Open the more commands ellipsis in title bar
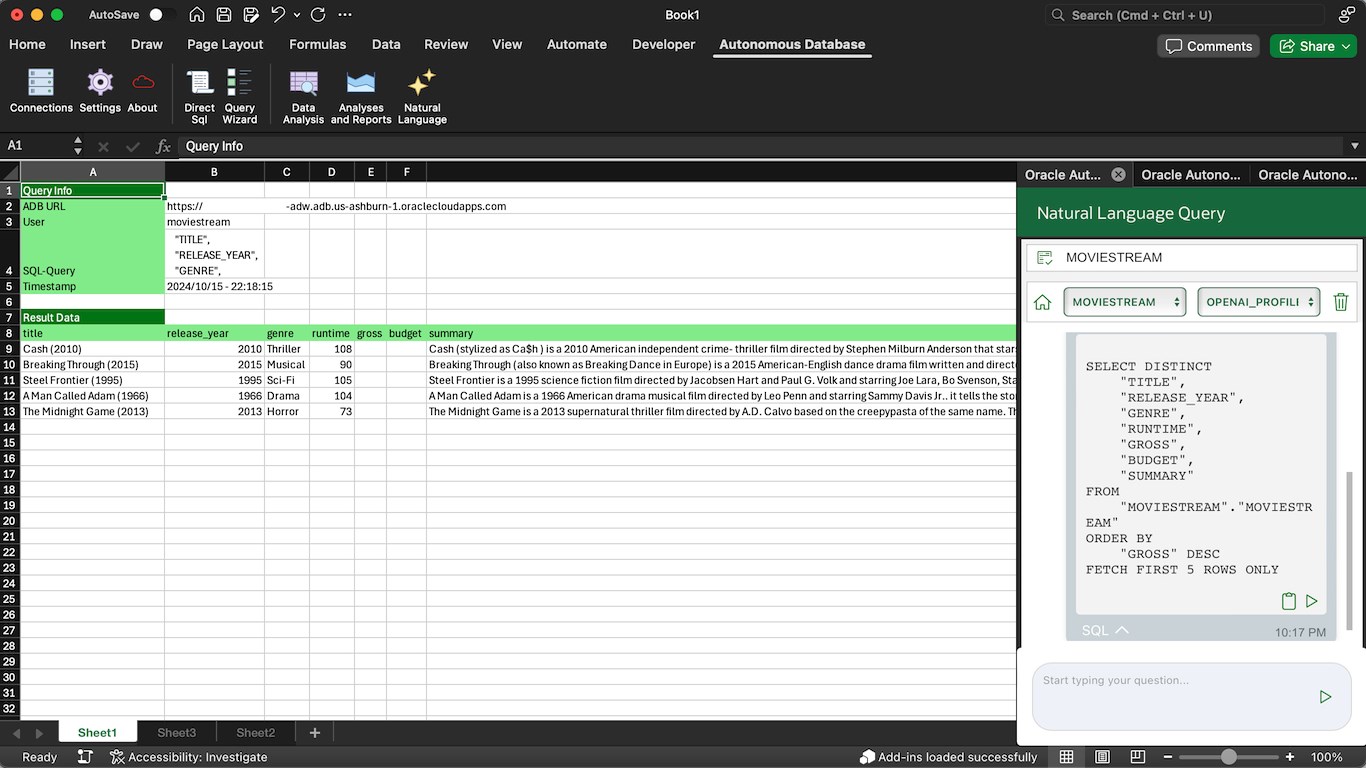 [x=345, y=15]
